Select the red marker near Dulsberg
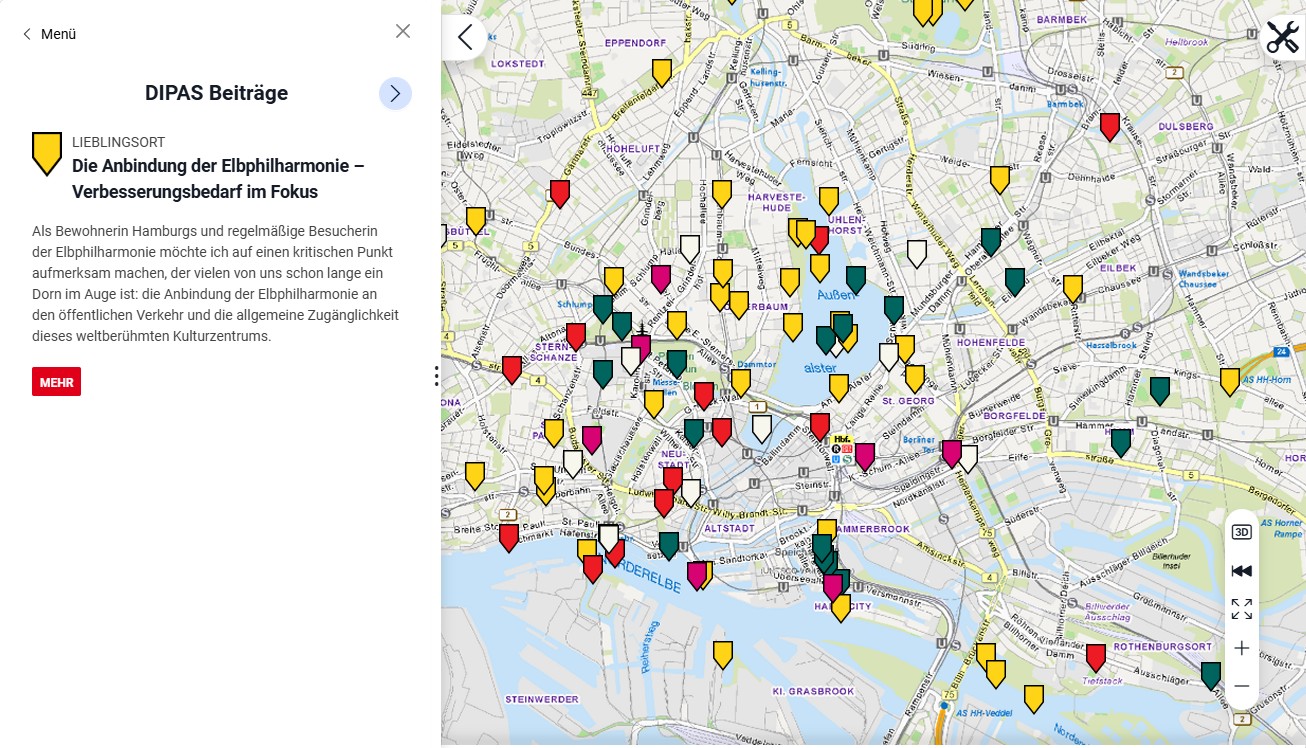 pyautogui.click(x=1110, y=127)
